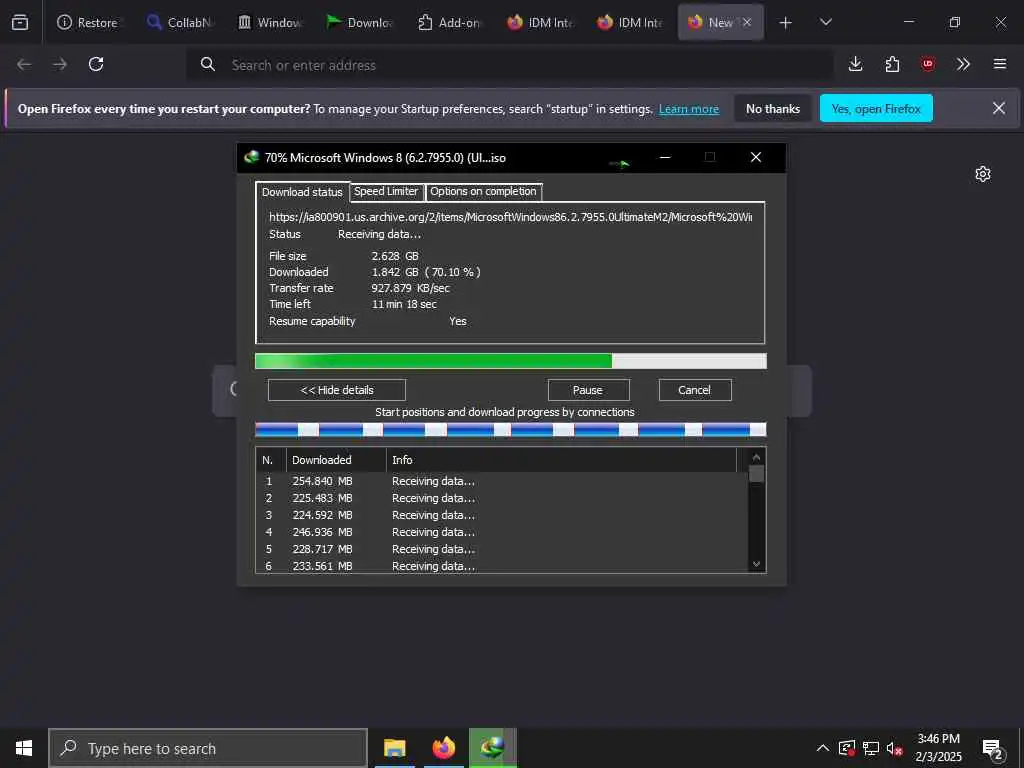The height and width of the screenshot is (768, 1024).
Task: Switch to the seventh tab labeled IDM Inte
Action: tap(630, 22)
